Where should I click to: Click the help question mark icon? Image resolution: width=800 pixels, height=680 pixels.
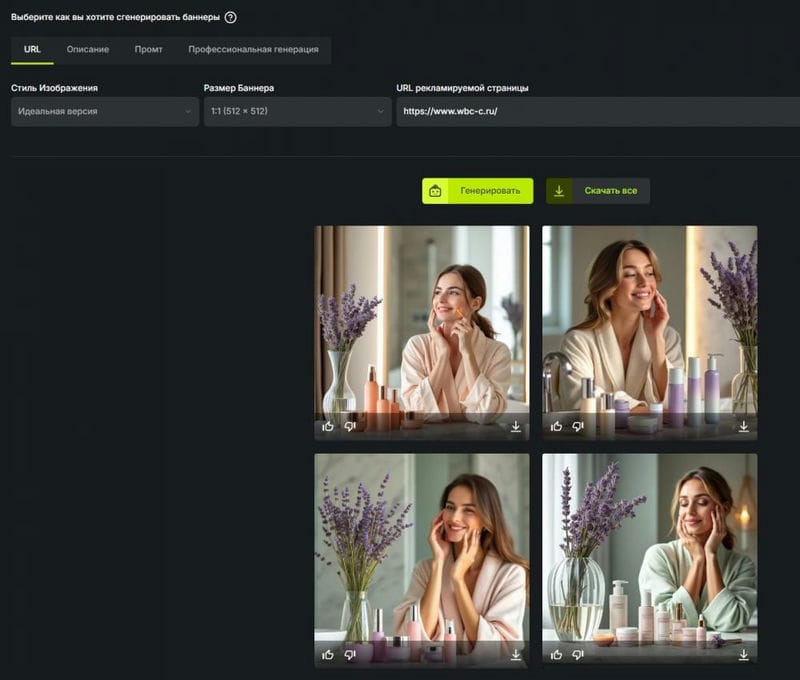pos(231,17)
